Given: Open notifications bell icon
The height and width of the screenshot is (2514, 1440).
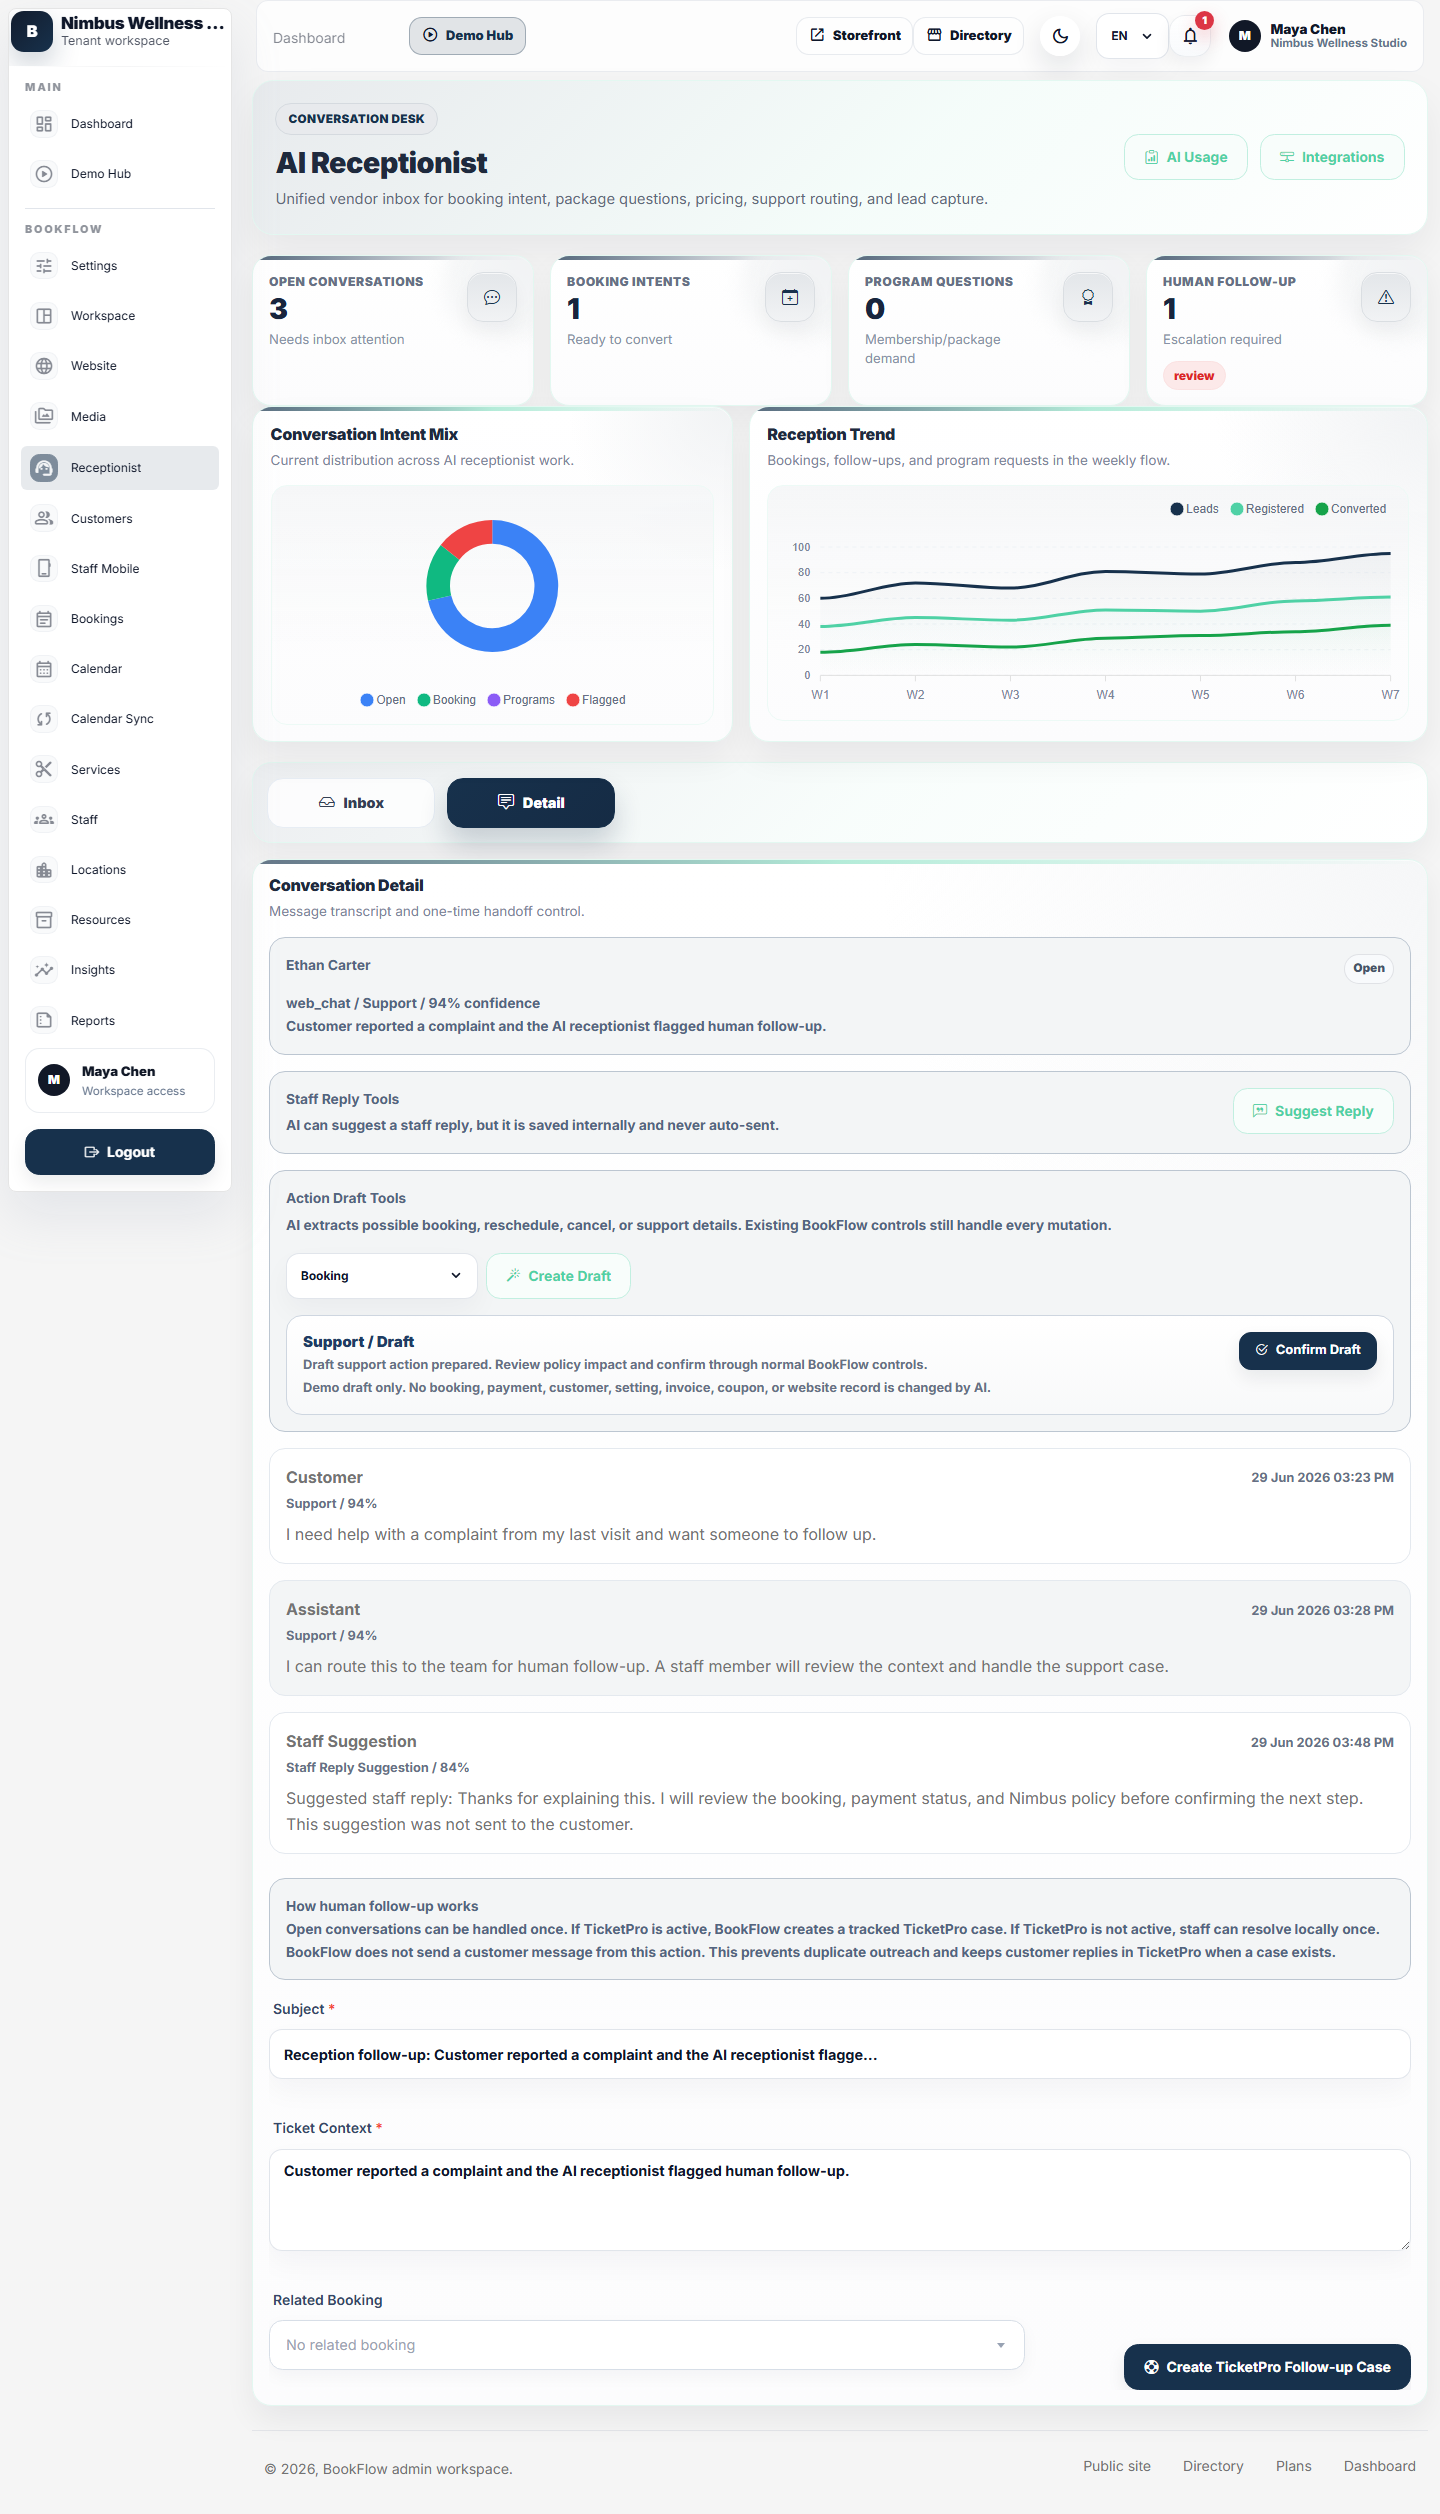Looking at the screenshot, I should coord(1190,36).
